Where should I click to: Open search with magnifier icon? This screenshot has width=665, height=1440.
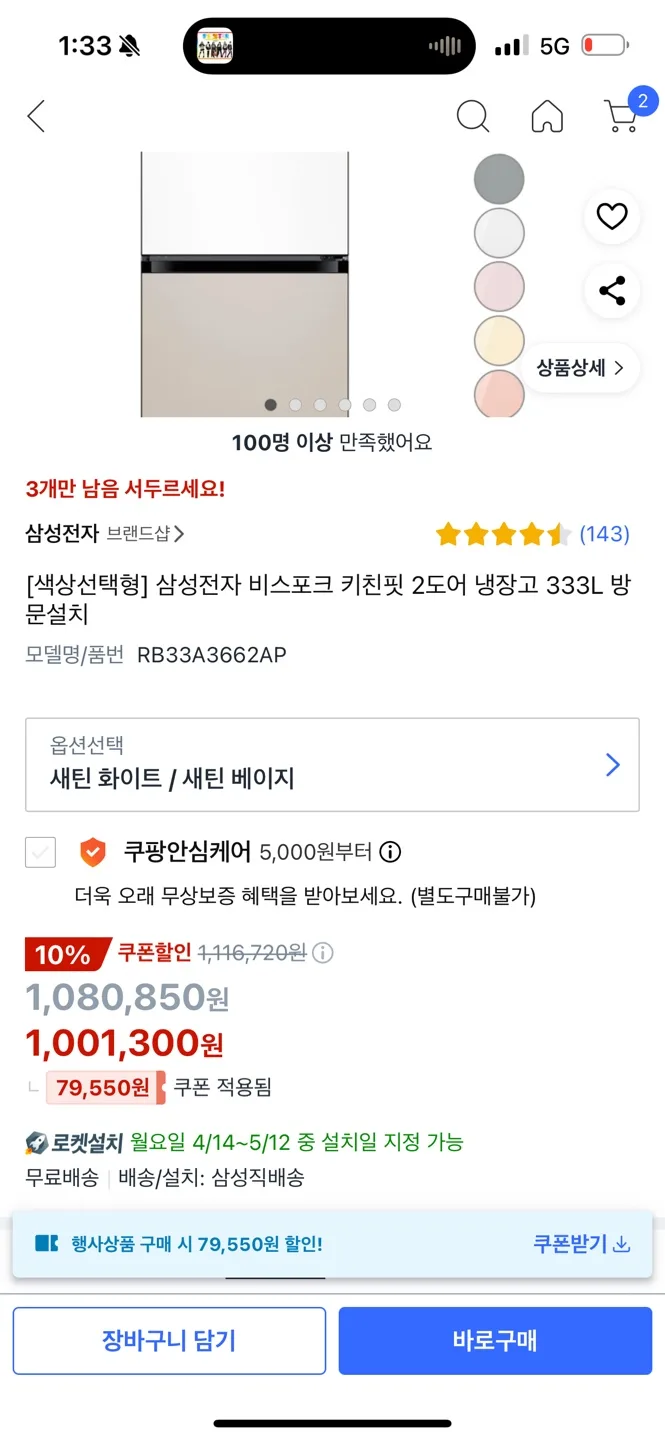click(x=473, y=117)
